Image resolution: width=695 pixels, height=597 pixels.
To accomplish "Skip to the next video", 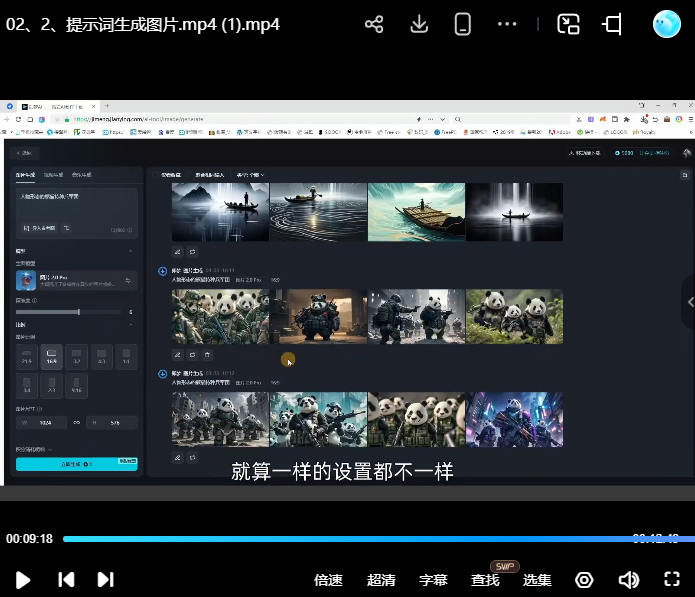I will (x=105, y=580).
